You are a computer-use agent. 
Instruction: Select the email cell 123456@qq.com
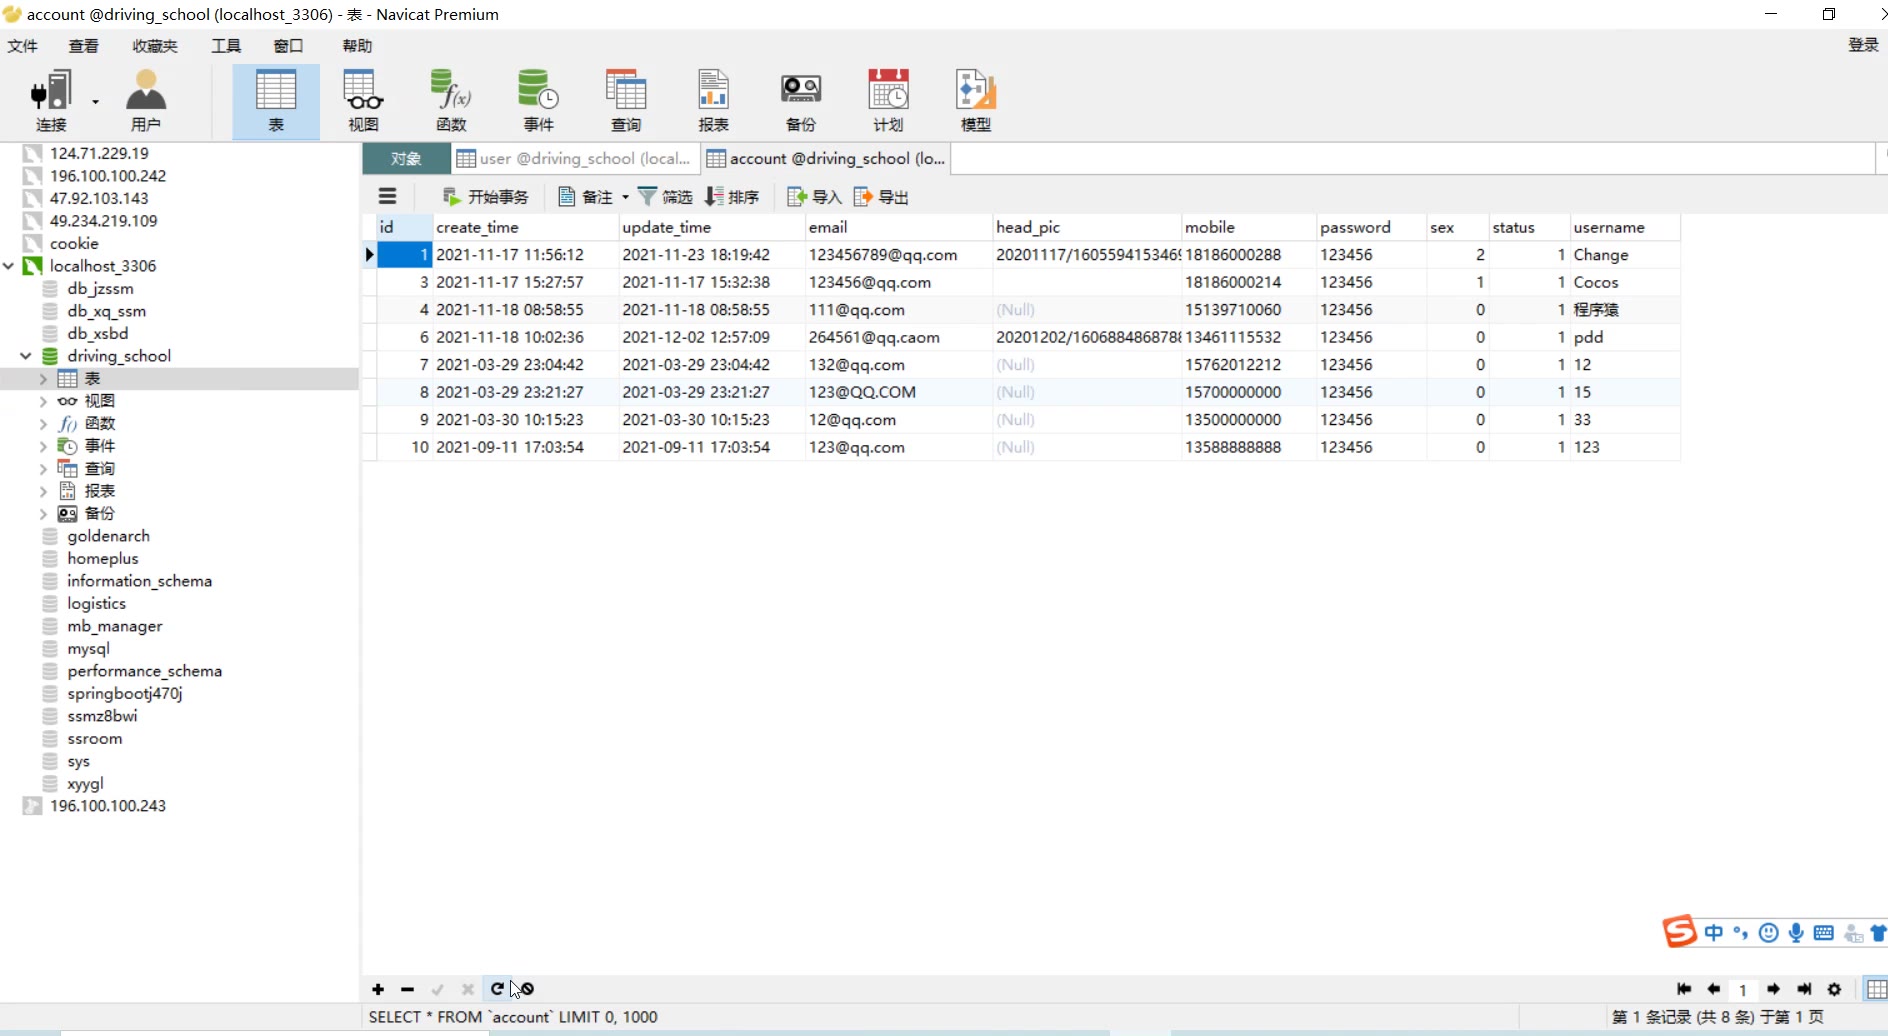(x=898, y=282)
